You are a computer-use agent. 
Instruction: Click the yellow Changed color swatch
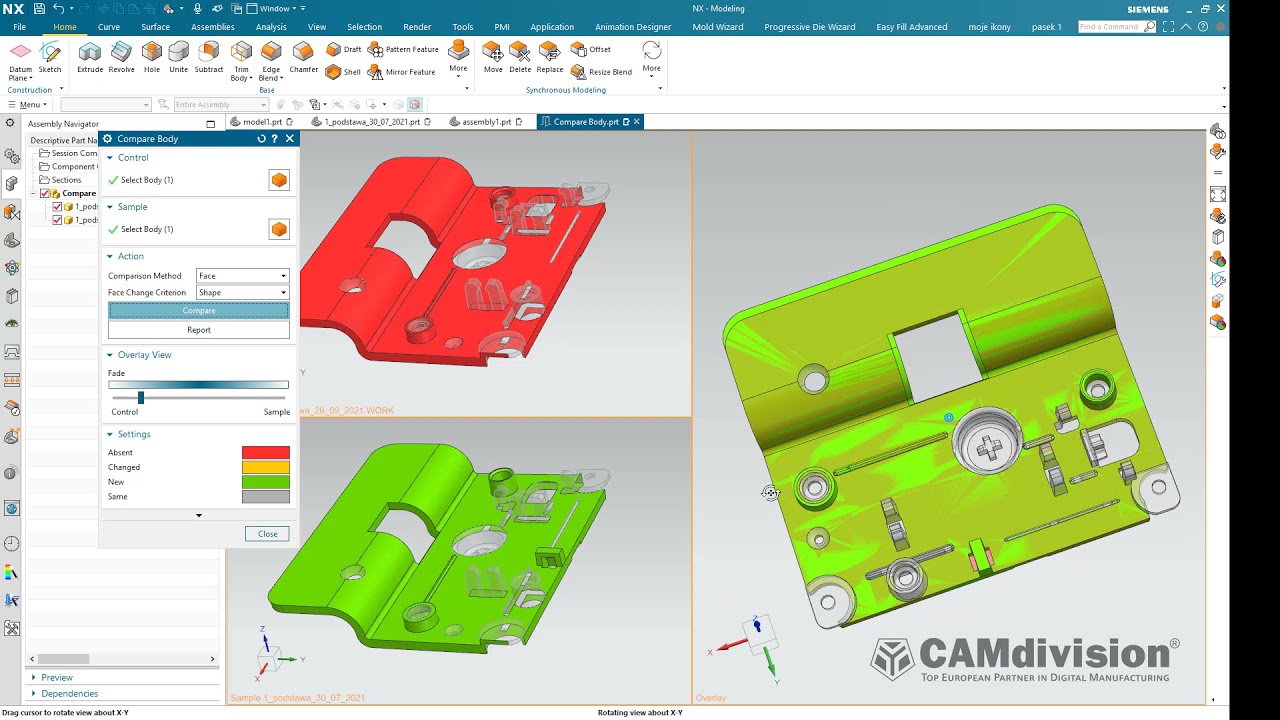266,467
